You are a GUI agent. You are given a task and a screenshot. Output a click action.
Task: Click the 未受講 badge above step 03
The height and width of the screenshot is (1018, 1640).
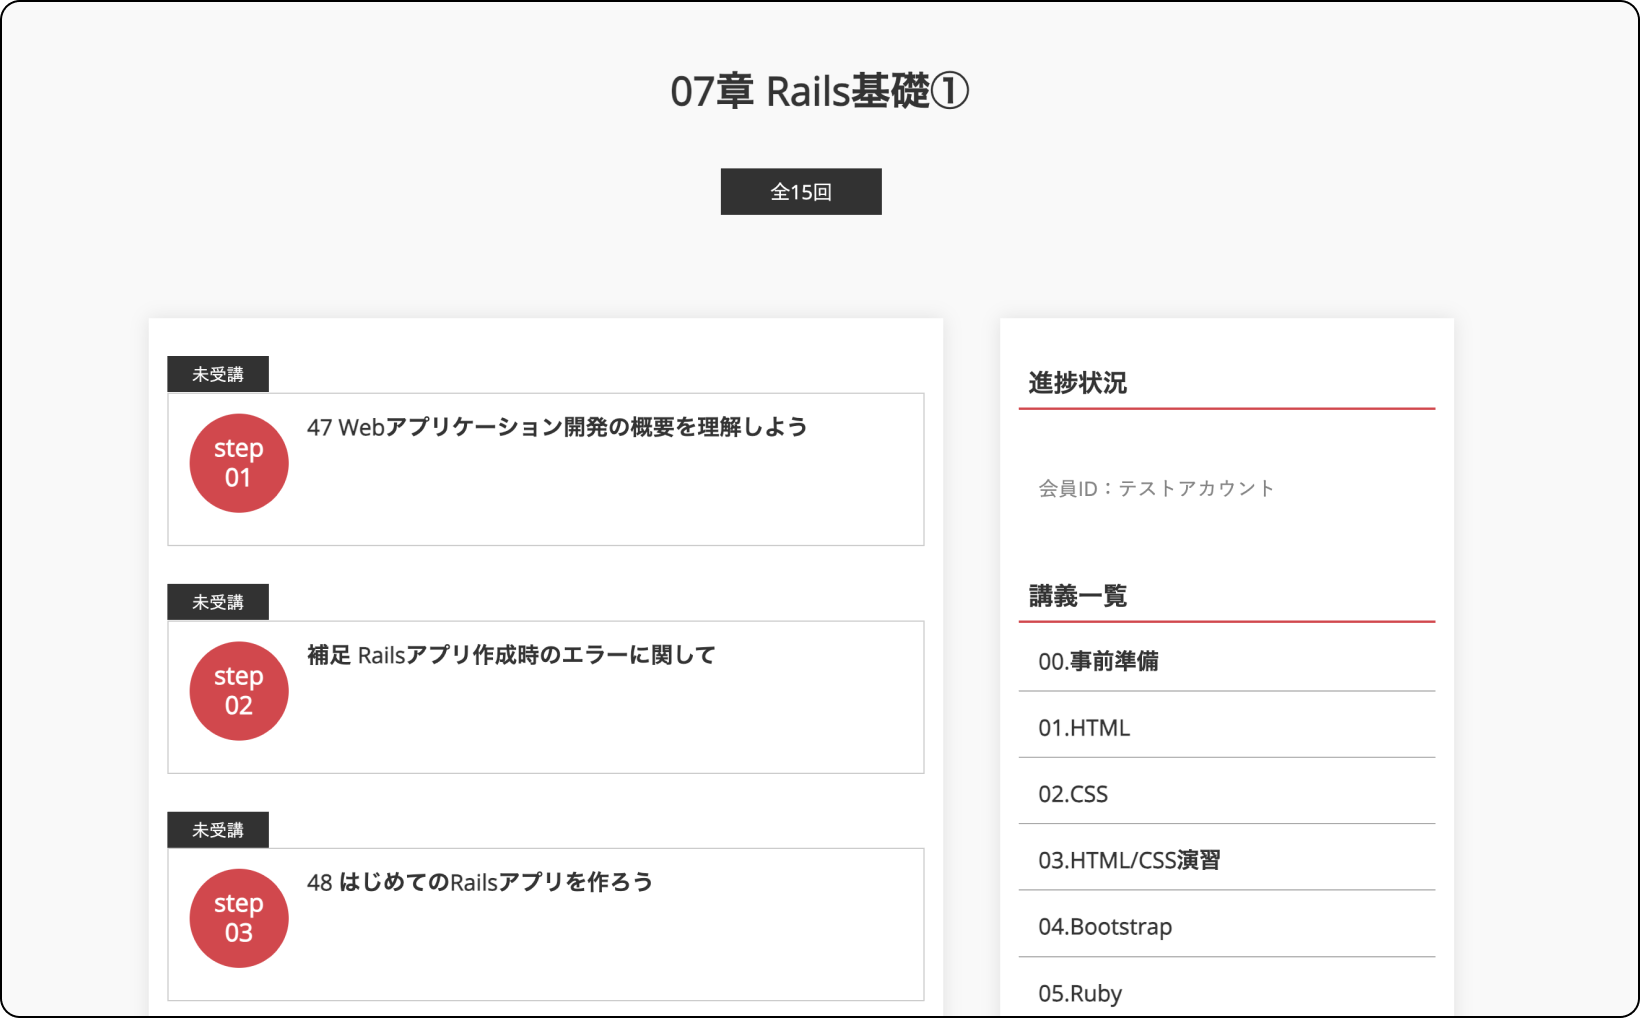pyautogui.click(x=218, y=830)
